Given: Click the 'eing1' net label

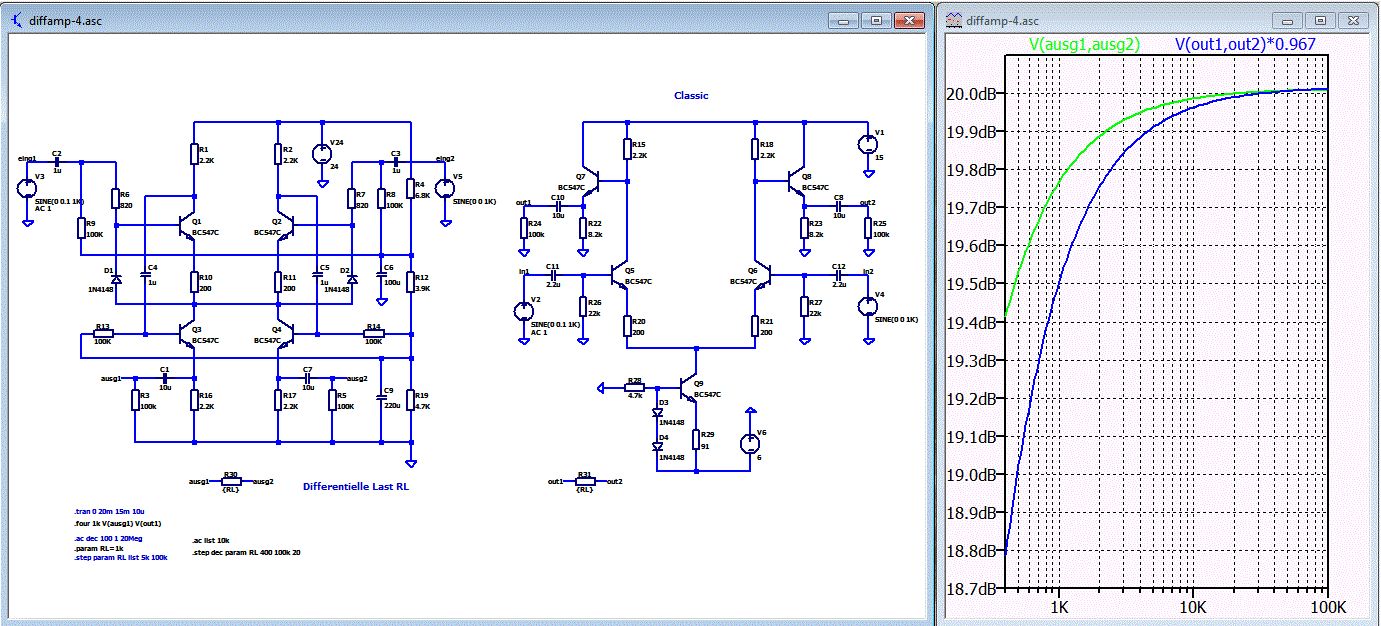Looking at the screenshot, I should (x=27, y=159).
